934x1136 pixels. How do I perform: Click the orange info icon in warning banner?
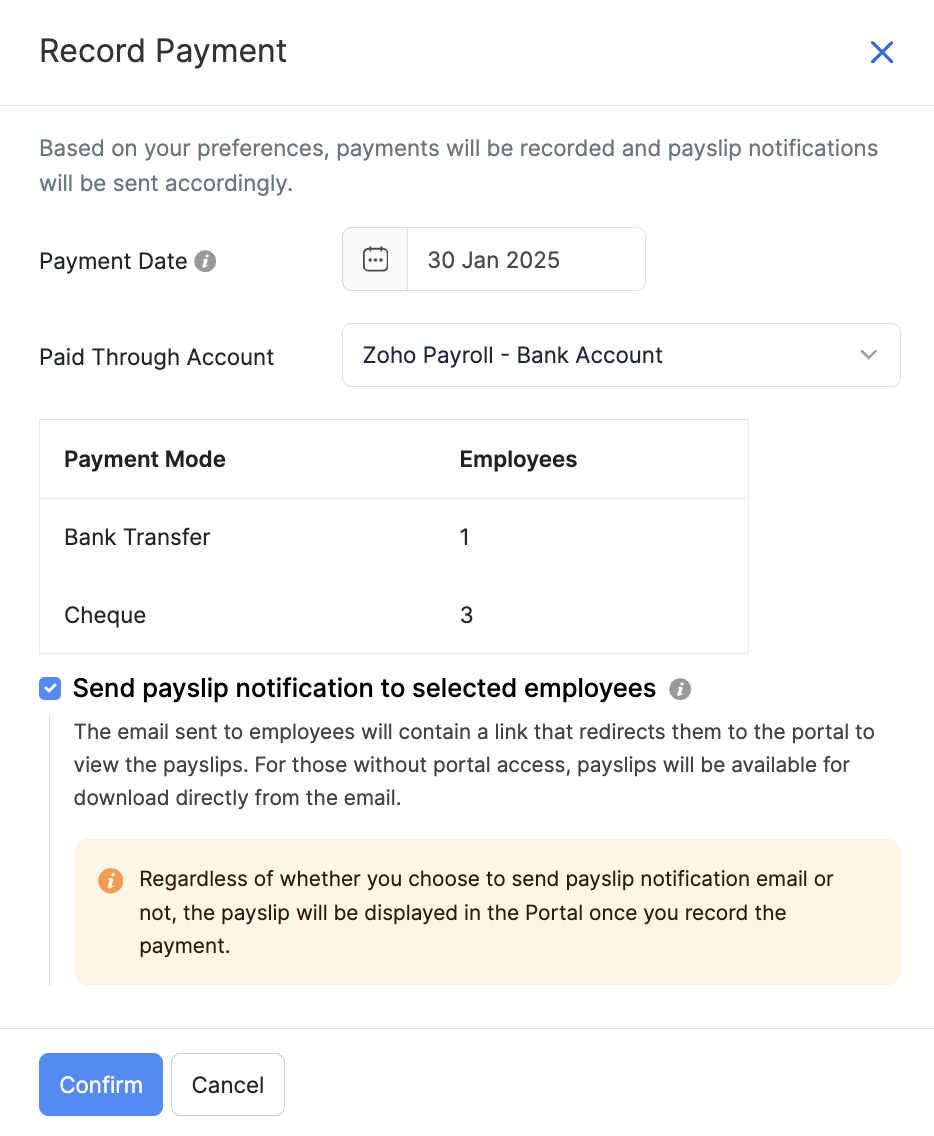click(111, 881)
